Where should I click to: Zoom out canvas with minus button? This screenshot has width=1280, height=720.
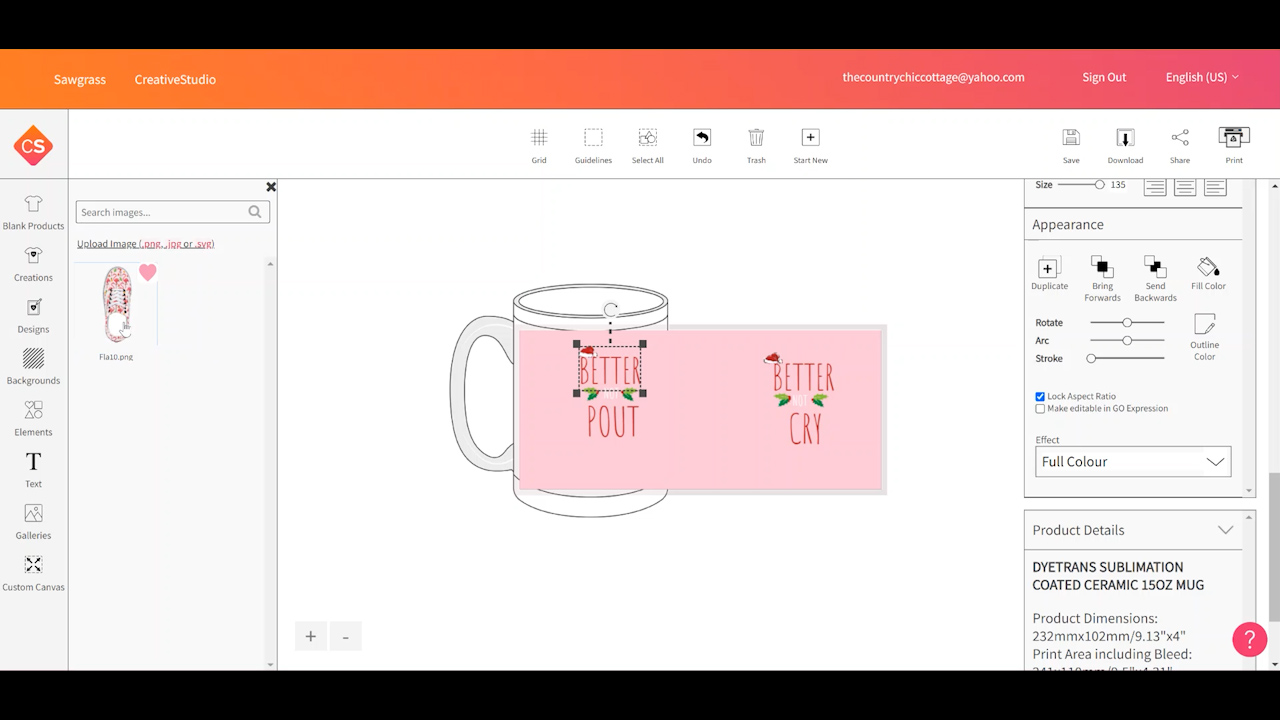346,637
